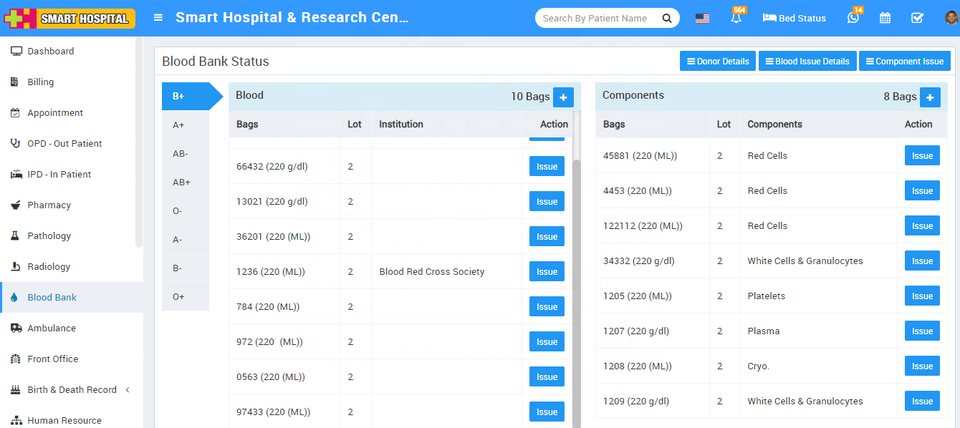Image resolution: width=960 pixels, height=428 pixels.
Task: Click the user profile avatar
Action: coord(950,18)
